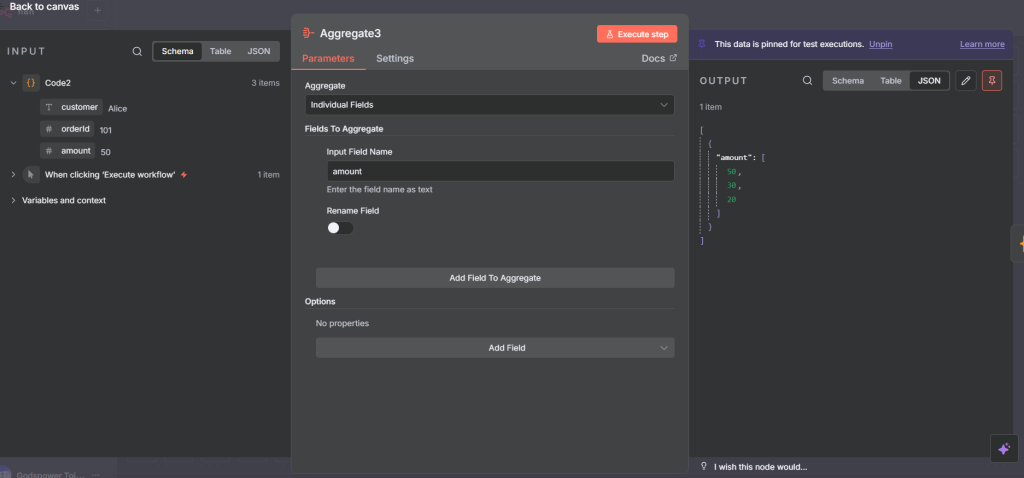The width and height of the screenshot is (1024, 478).
Task: Click the input panel search icon
Action: click(137, 51)
